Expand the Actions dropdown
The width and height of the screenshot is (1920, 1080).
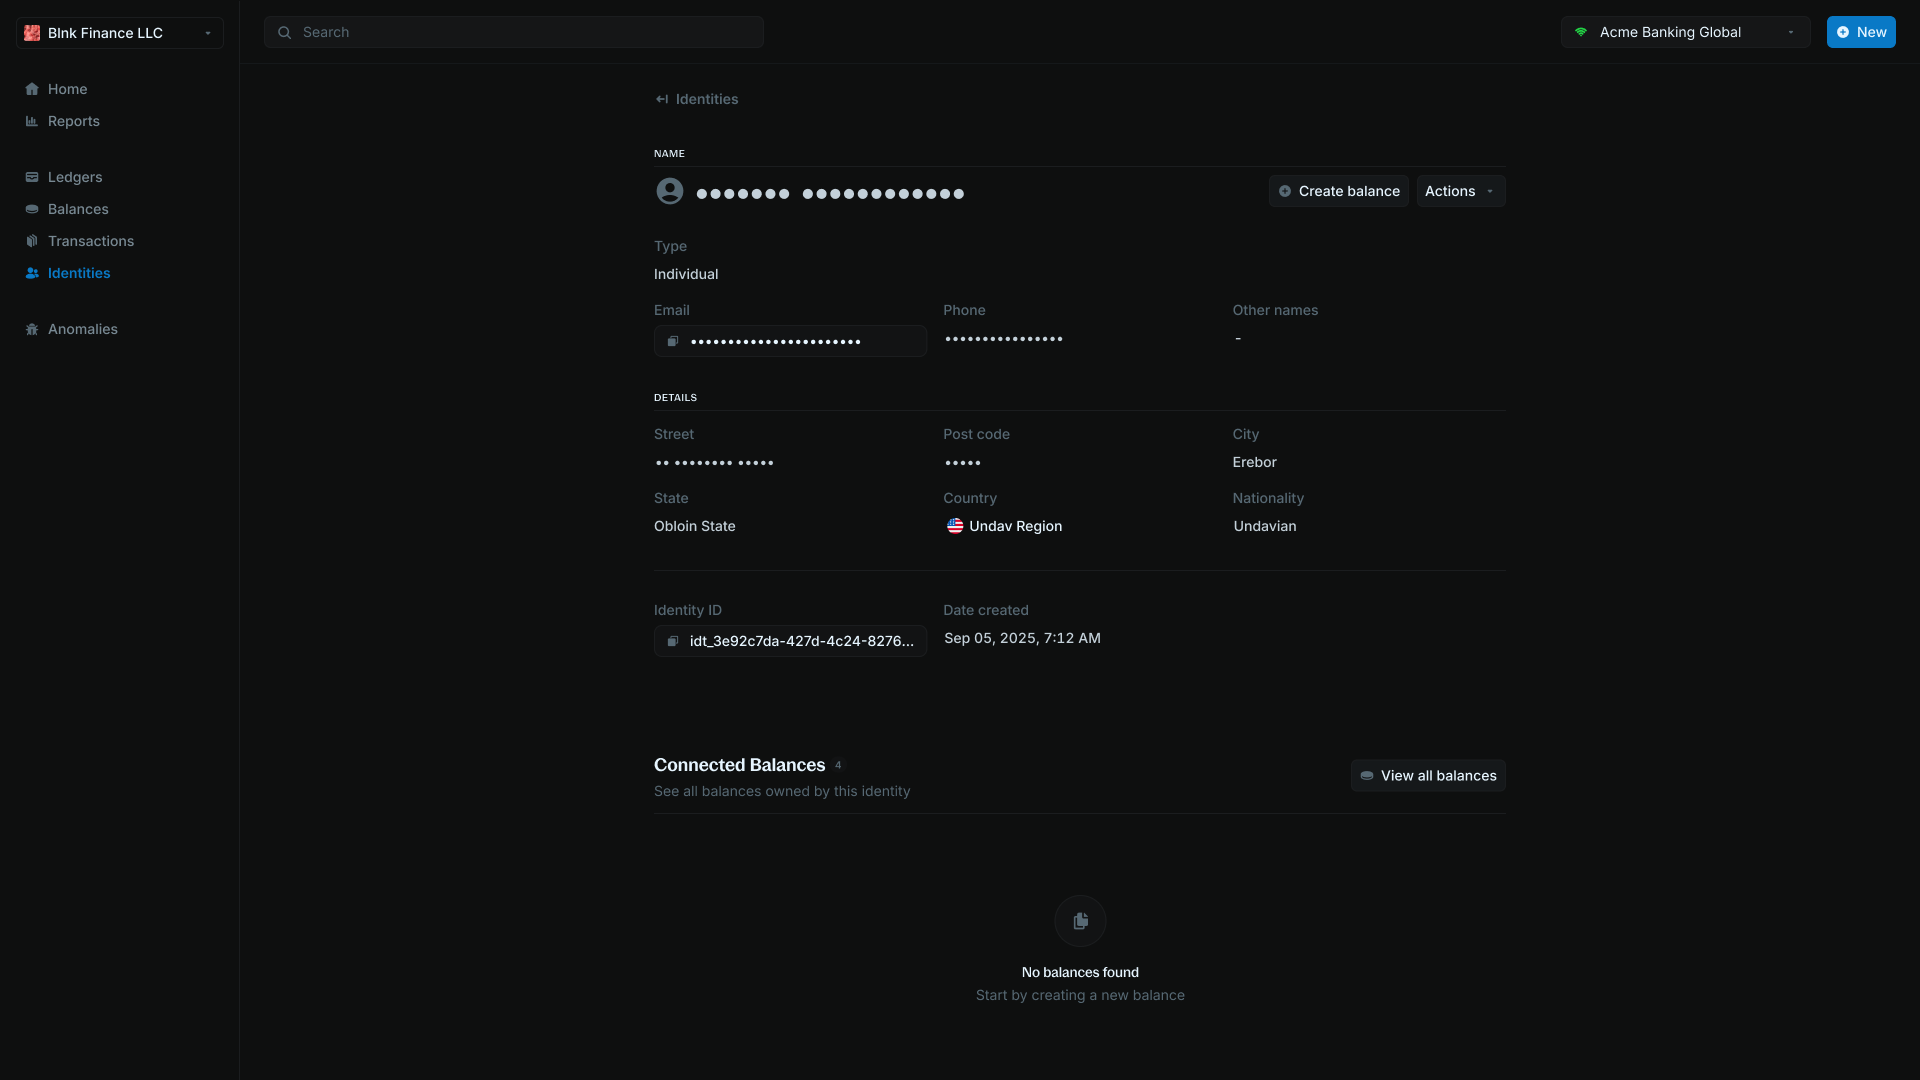tap(1460, 191)
